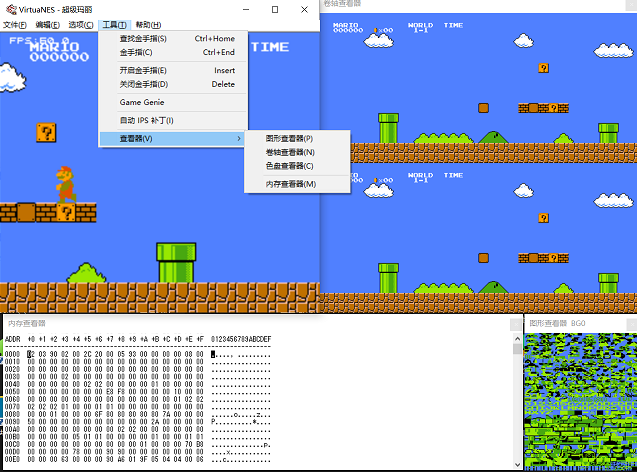Open the 文件(F) menu

[15, 25]
